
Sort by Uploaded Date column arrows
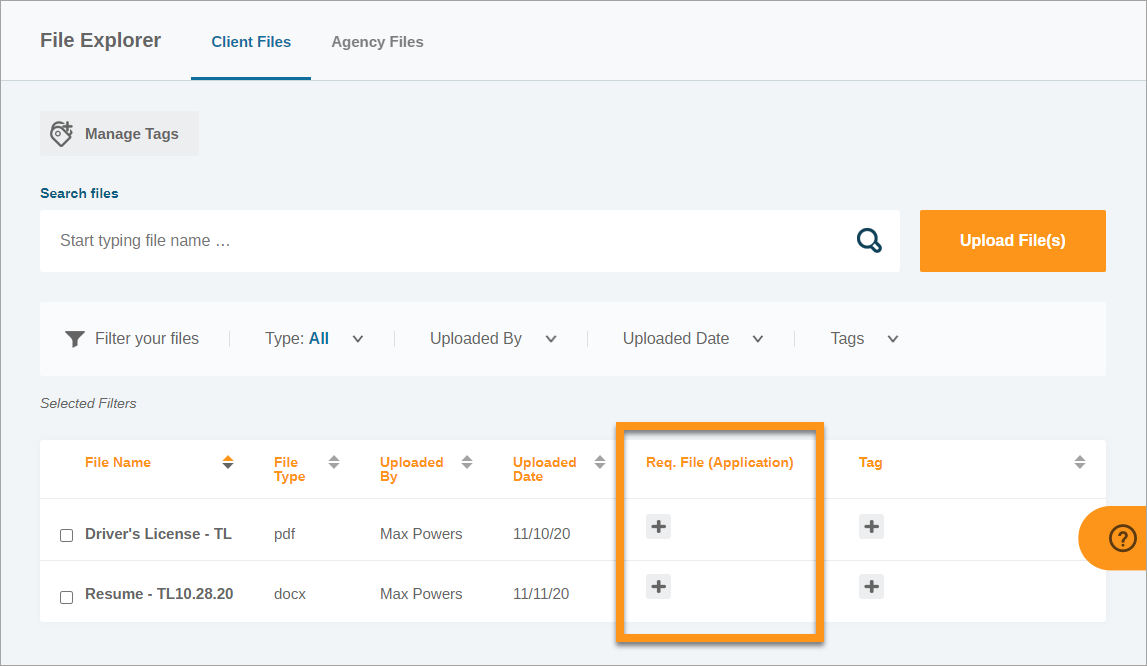[x=600, y=462]
